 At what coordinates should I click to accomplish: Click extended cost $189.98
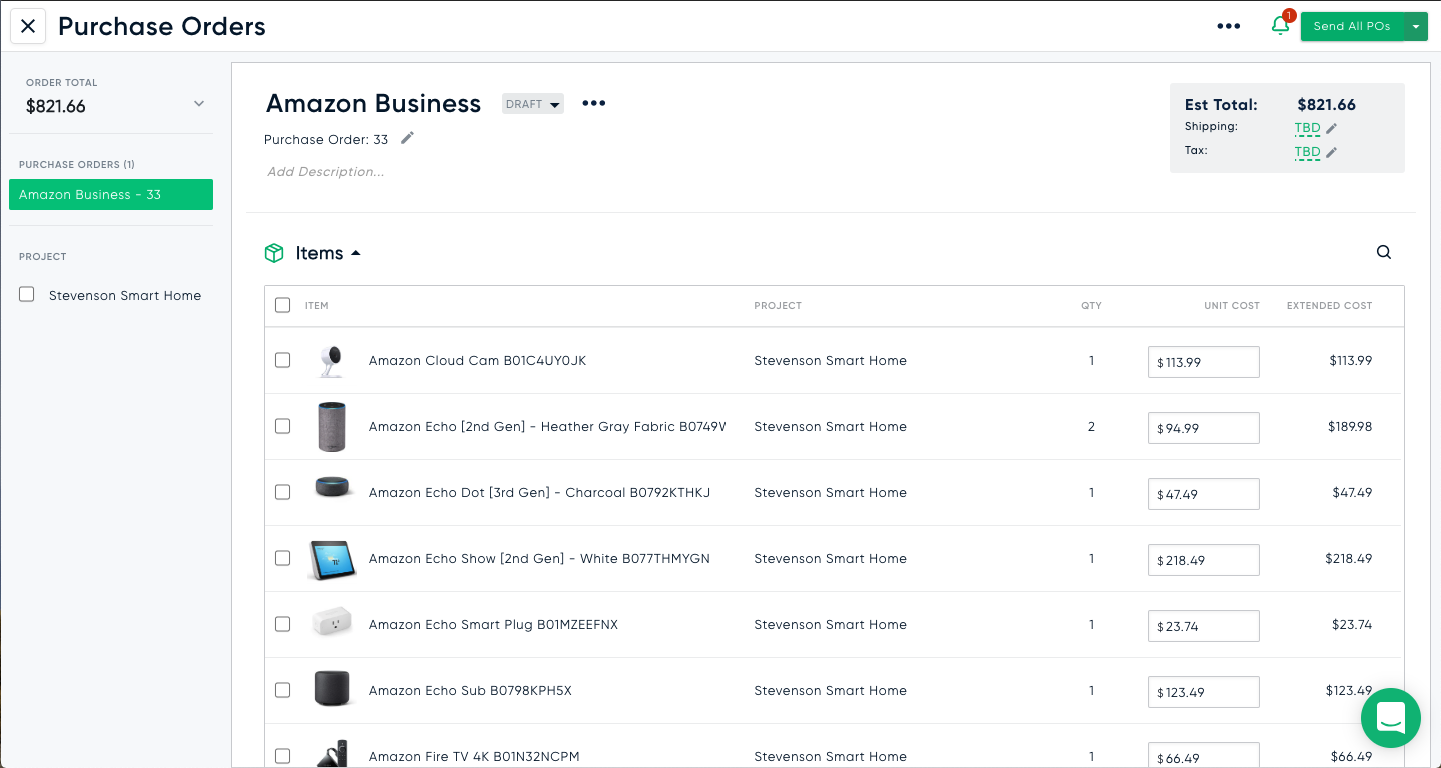pyautogui.click(x=1350, y=426)
